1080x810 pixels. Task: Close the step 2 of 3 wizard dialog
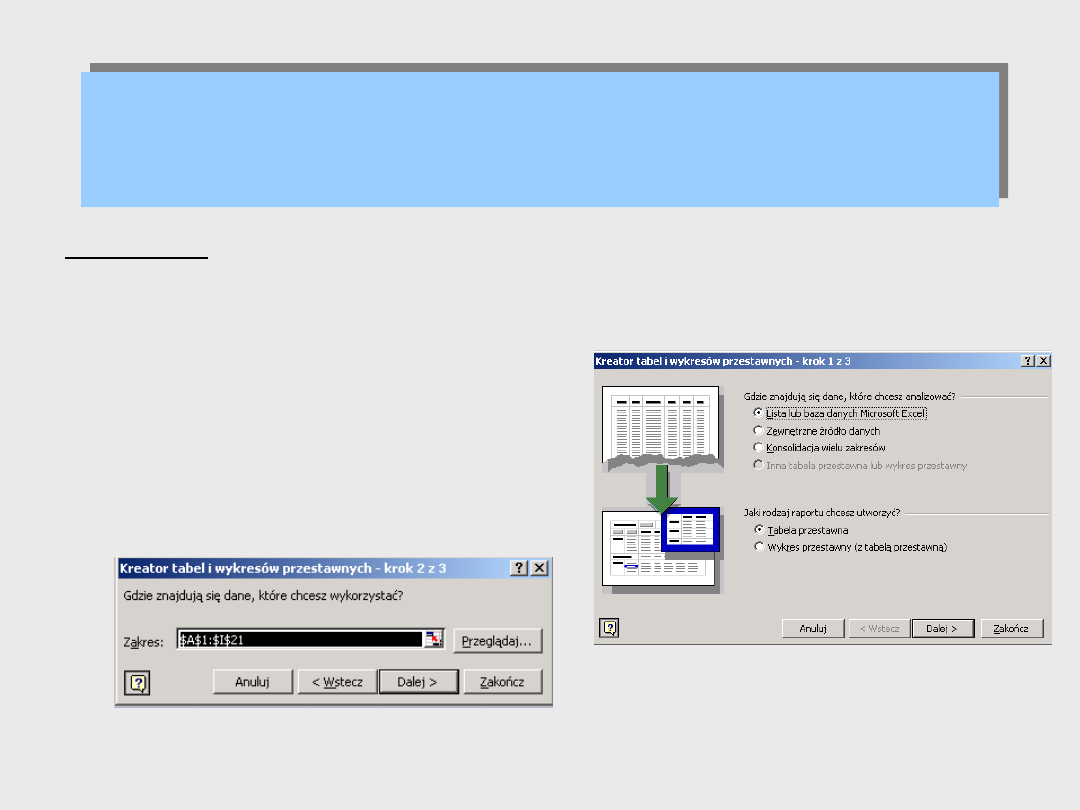pos(539,568)
